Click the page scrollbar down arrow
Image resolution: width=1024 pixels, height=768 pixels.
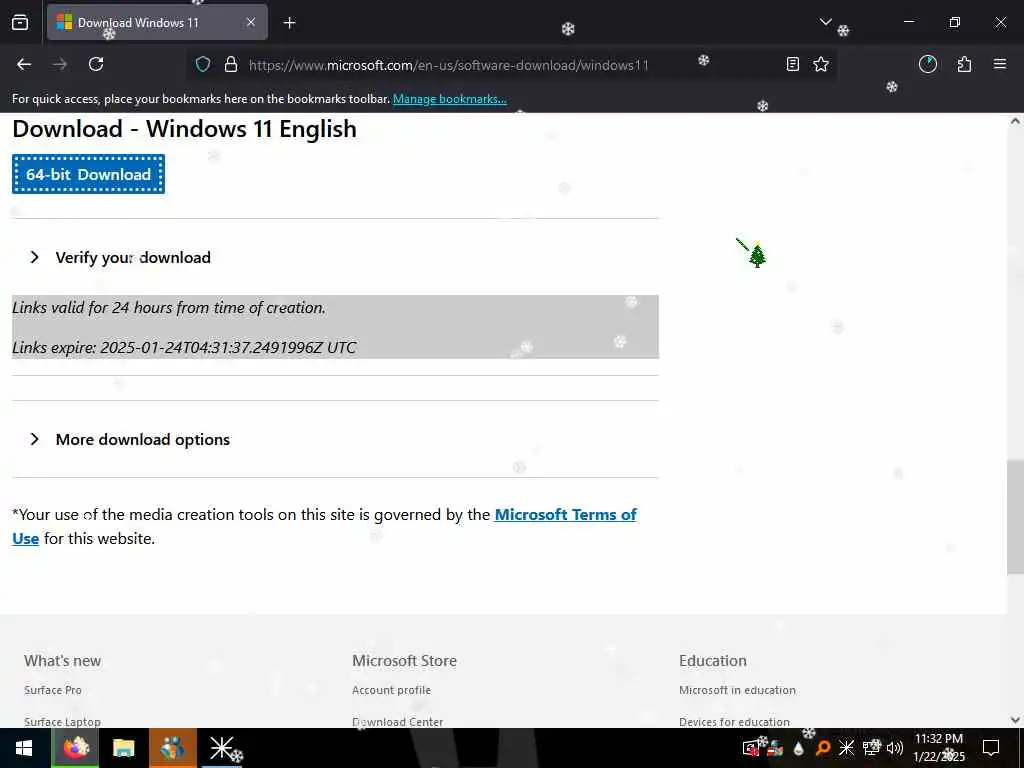1015,720
